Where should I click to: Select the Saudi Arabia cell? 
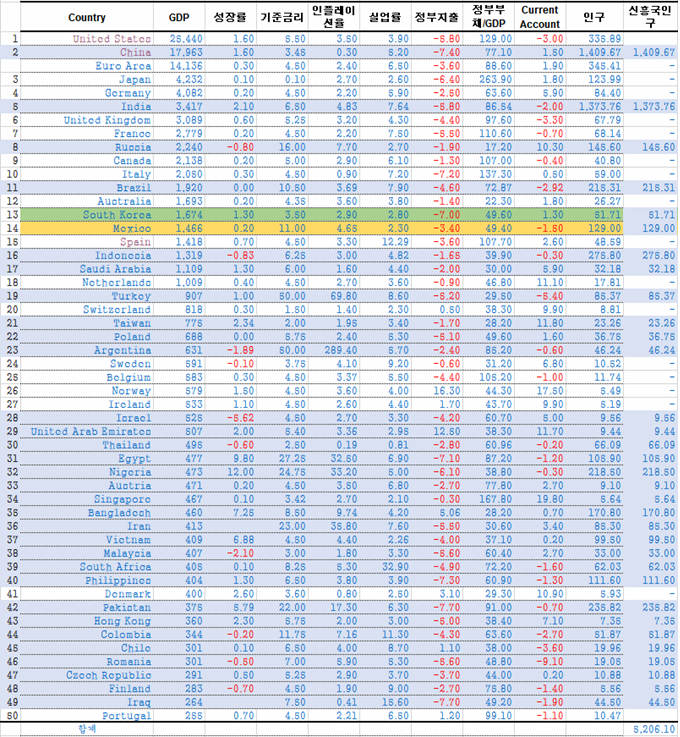(86, 269)
